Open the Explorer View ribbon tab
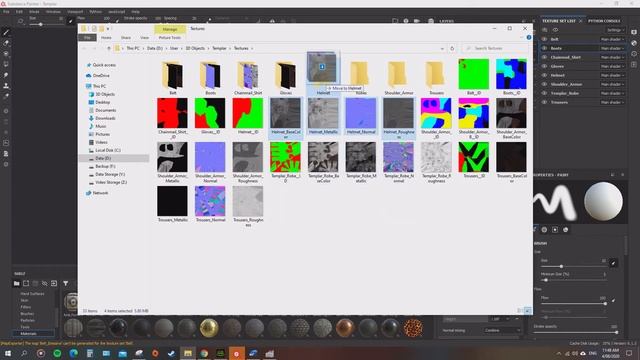 click(144, 38)
